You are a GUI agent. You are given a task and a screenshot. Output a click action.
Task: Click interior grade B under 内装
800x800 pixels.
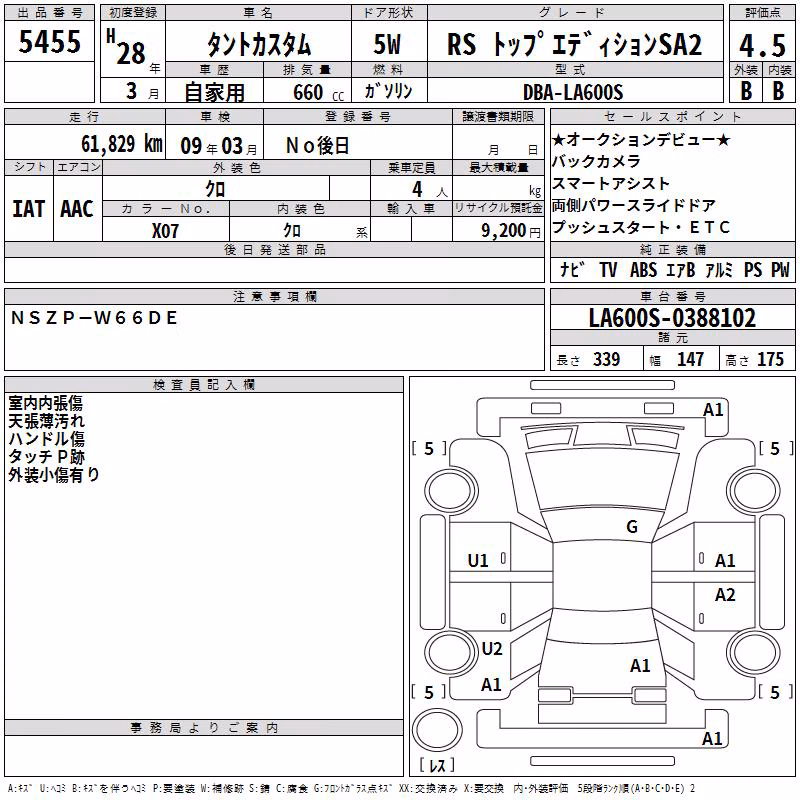pos(778,91)
